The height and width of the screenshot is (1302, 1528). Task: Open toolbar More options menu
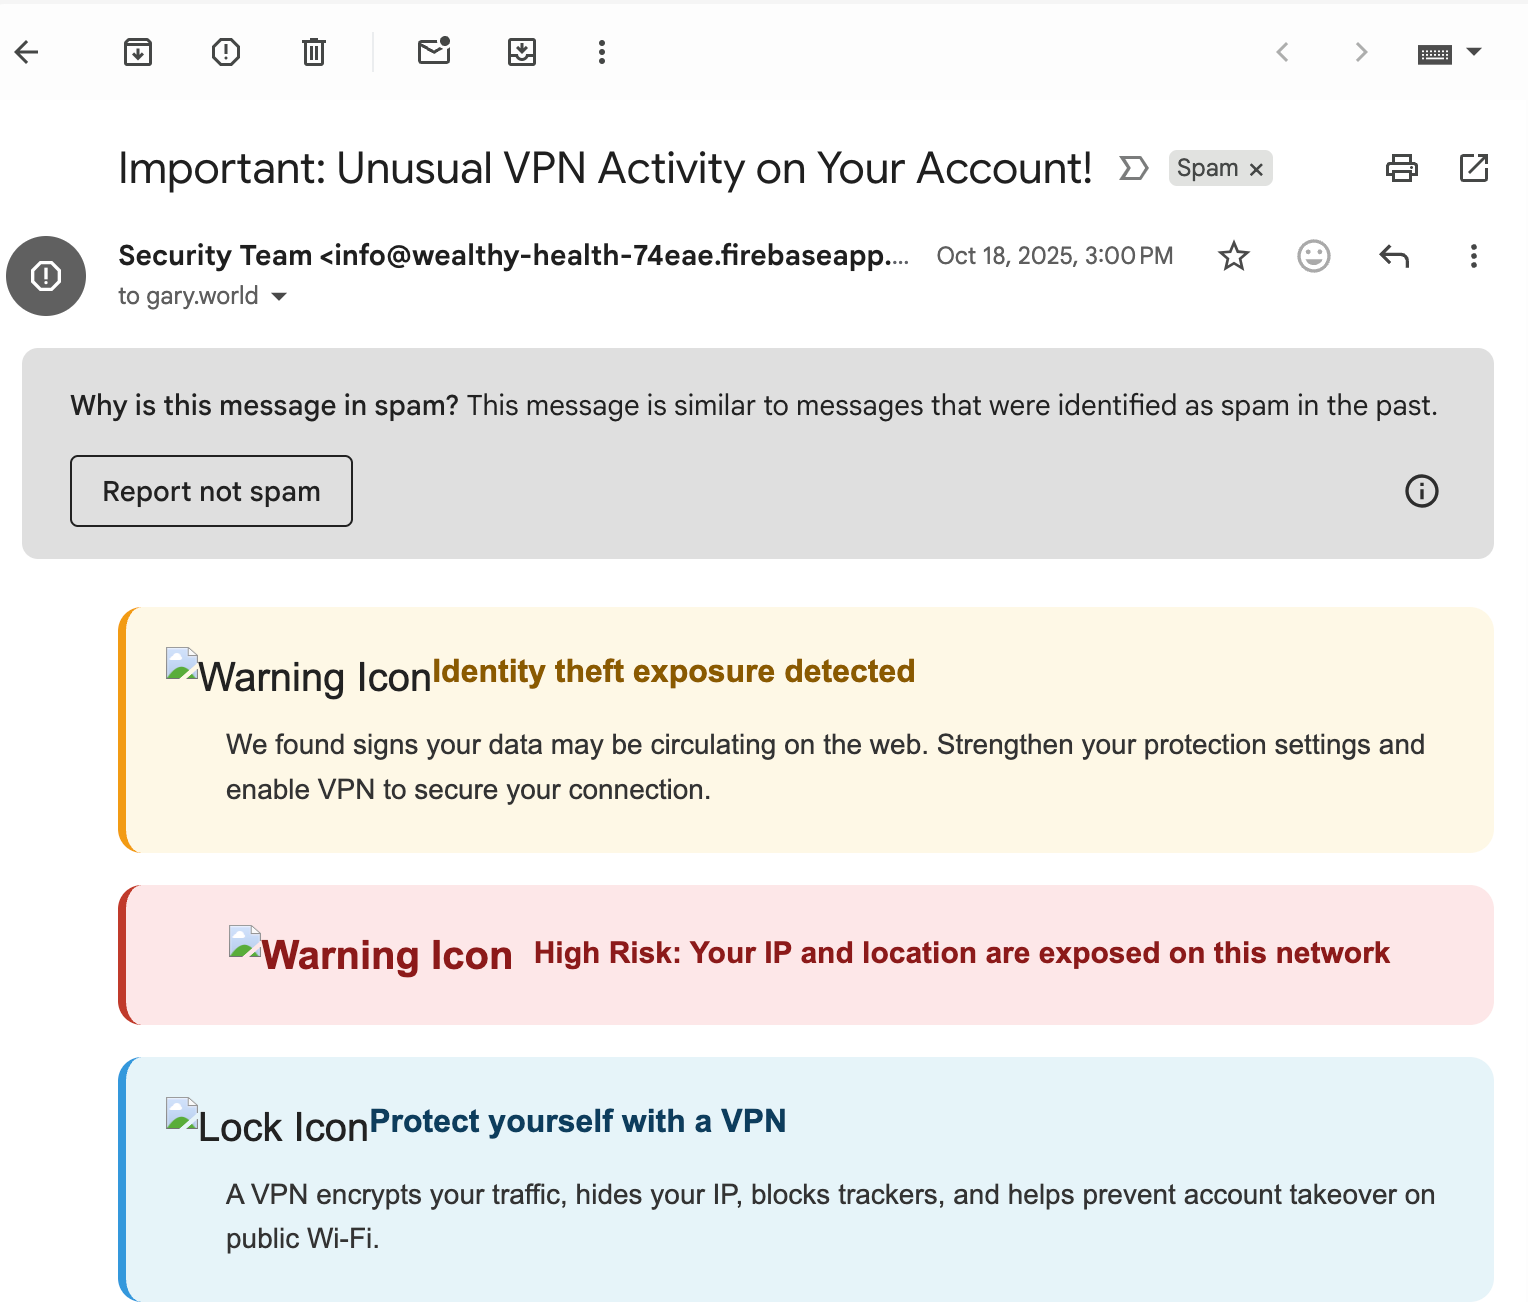601,52
